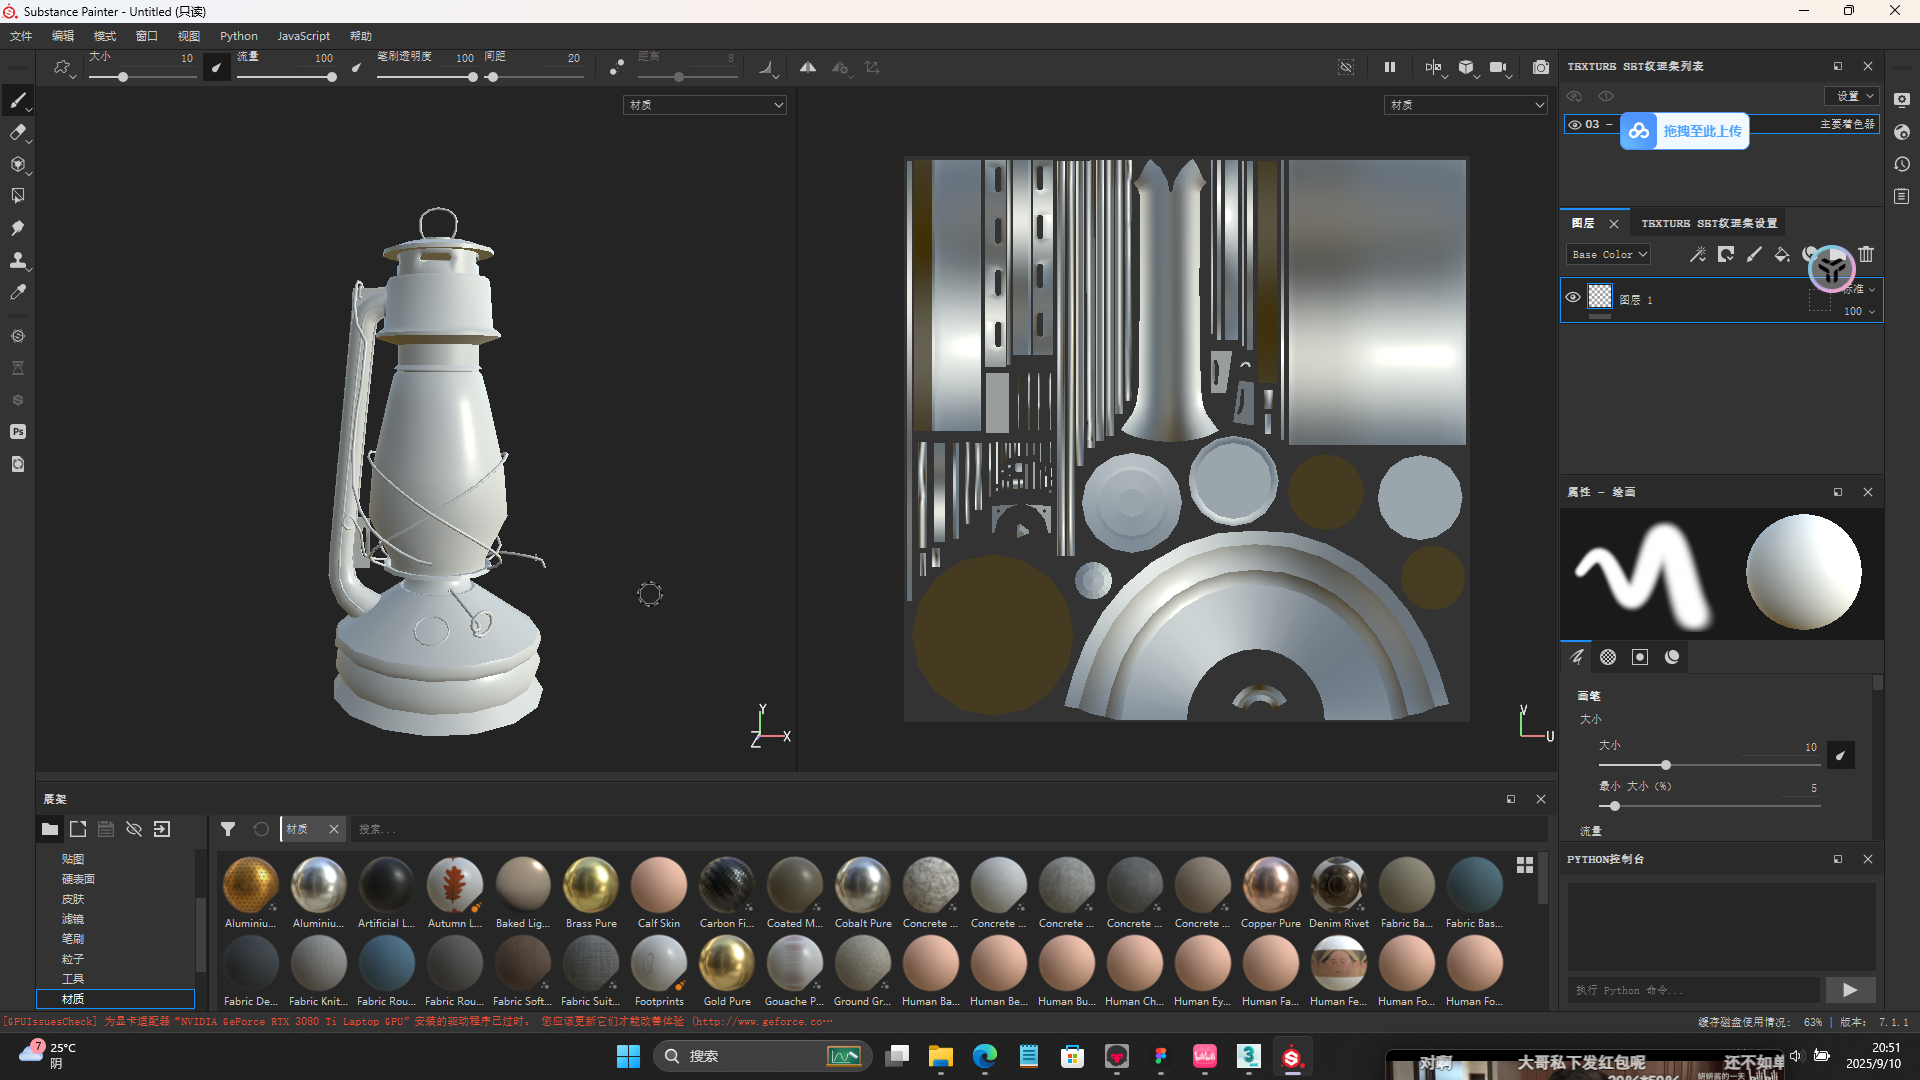Open the 材质 dropdown above 3D viewport

point(705,105)
